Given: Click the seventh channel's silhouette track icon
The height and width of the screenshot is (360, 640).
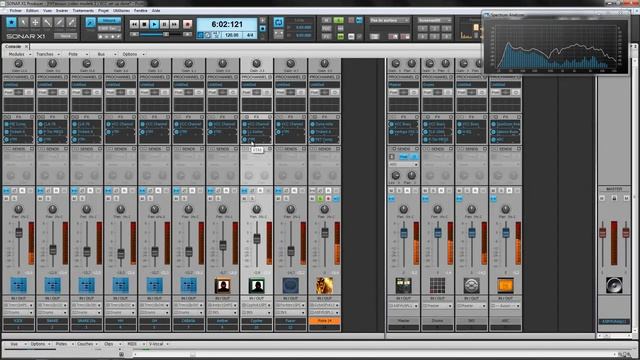Looking at the screenshot, I should (222, 285).
